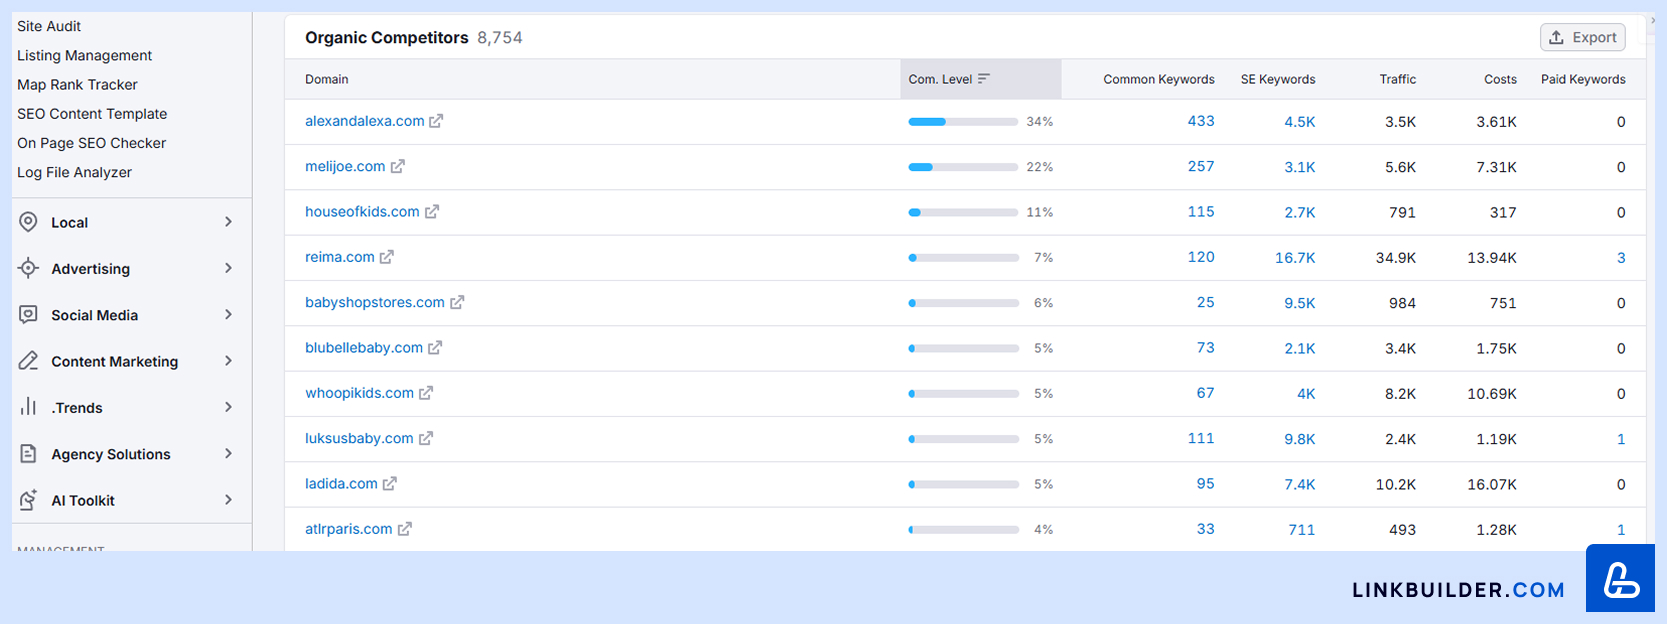Click the .Trends bar chart icon
The image size is (1667, 624).
pyautogui.click(x=29, y=407)
